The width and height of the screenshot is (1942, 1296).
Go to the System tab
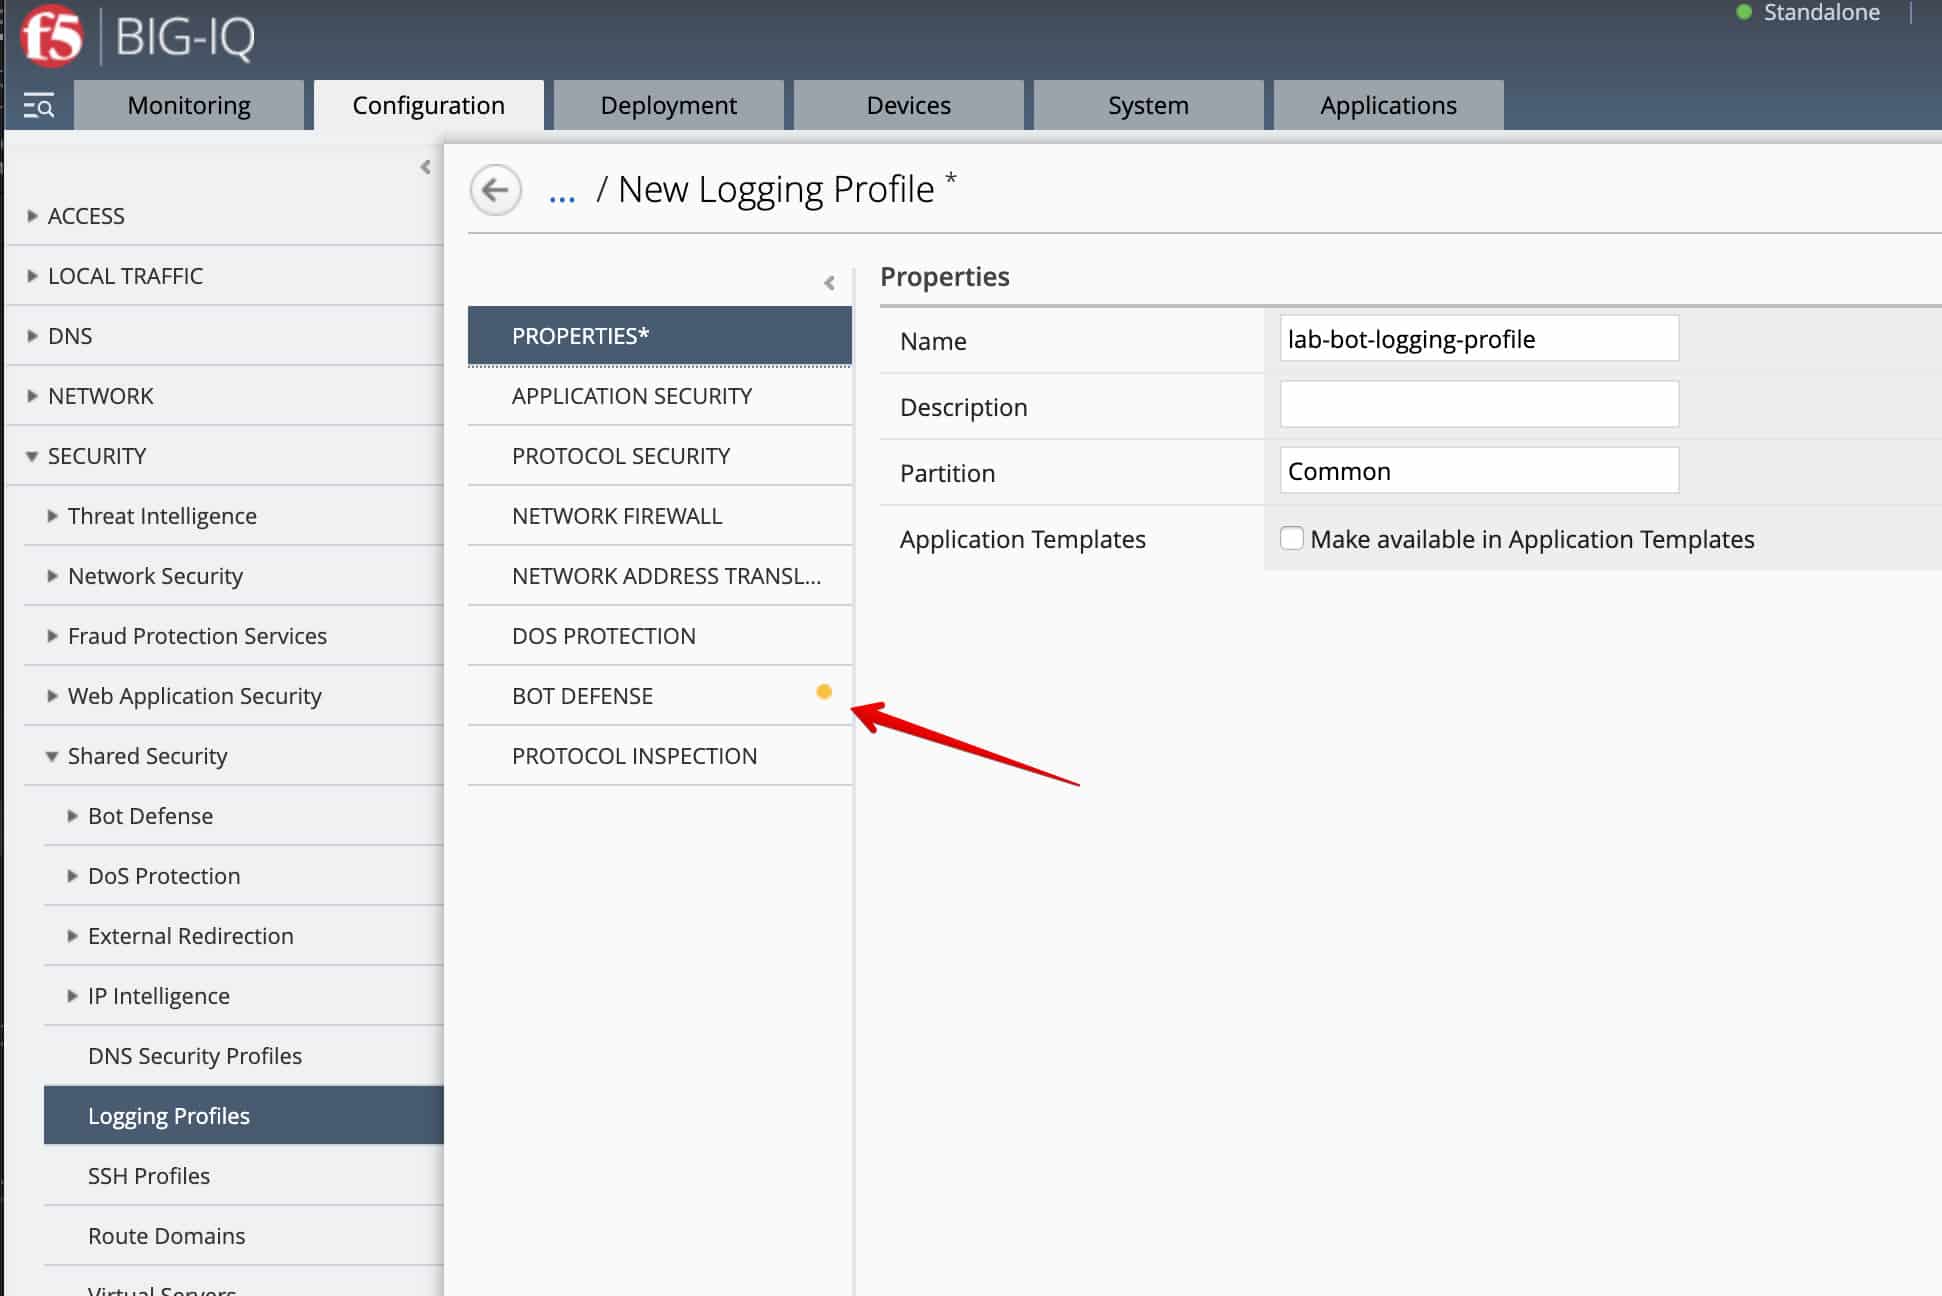[1149, 105]
